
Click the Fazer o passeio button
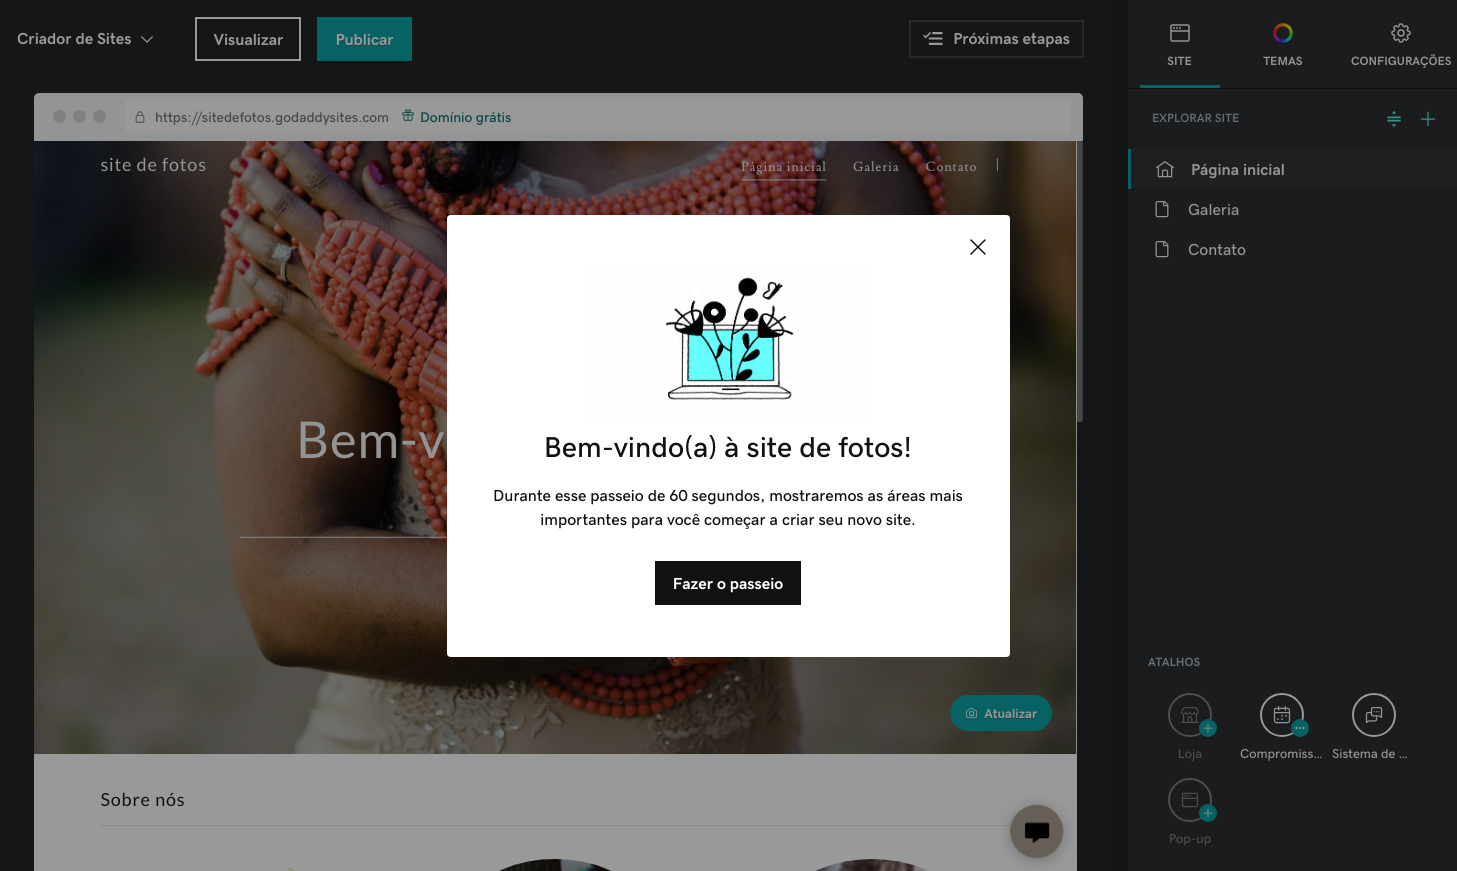coord(727,583)
